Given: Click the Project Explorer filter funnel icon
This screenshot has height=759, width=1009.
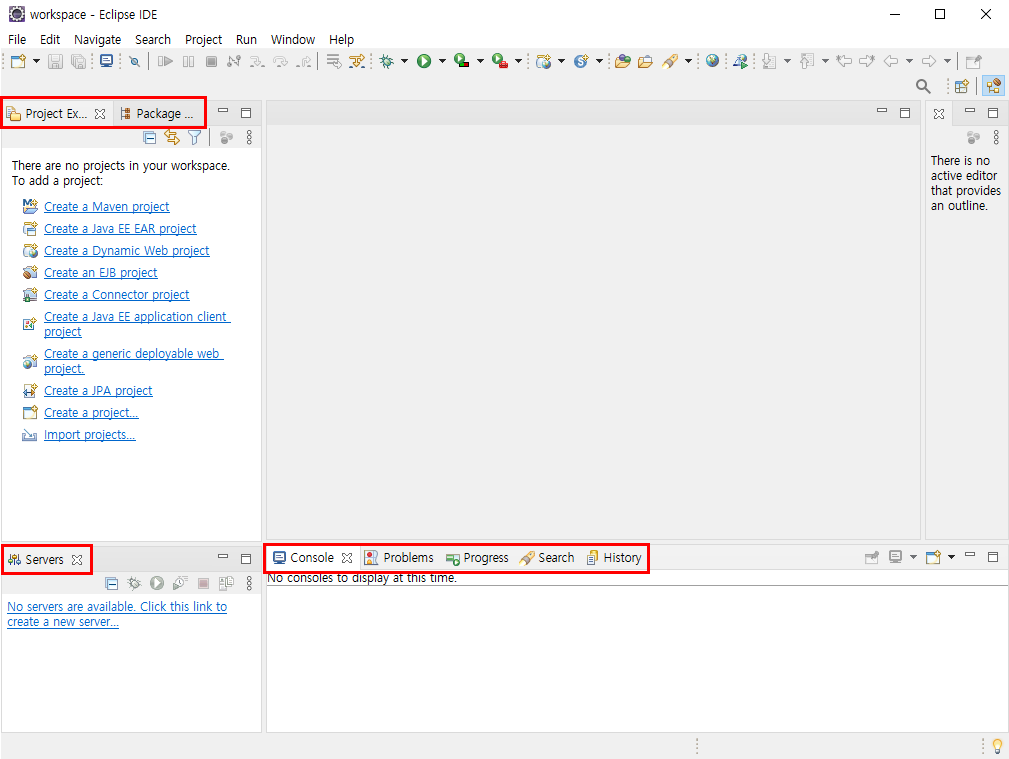Looking at the screenshot, I should pyautogui.click(x=194, y=137).
